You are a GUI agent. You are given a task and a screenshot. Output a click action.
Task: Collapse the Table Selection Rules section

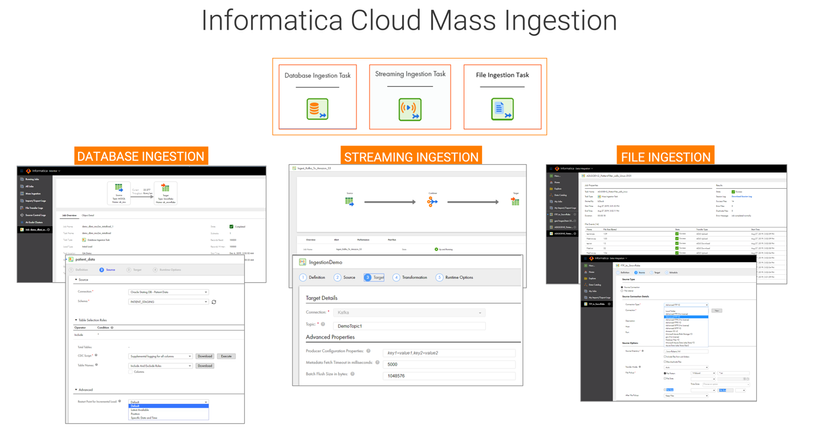(75, 320)
